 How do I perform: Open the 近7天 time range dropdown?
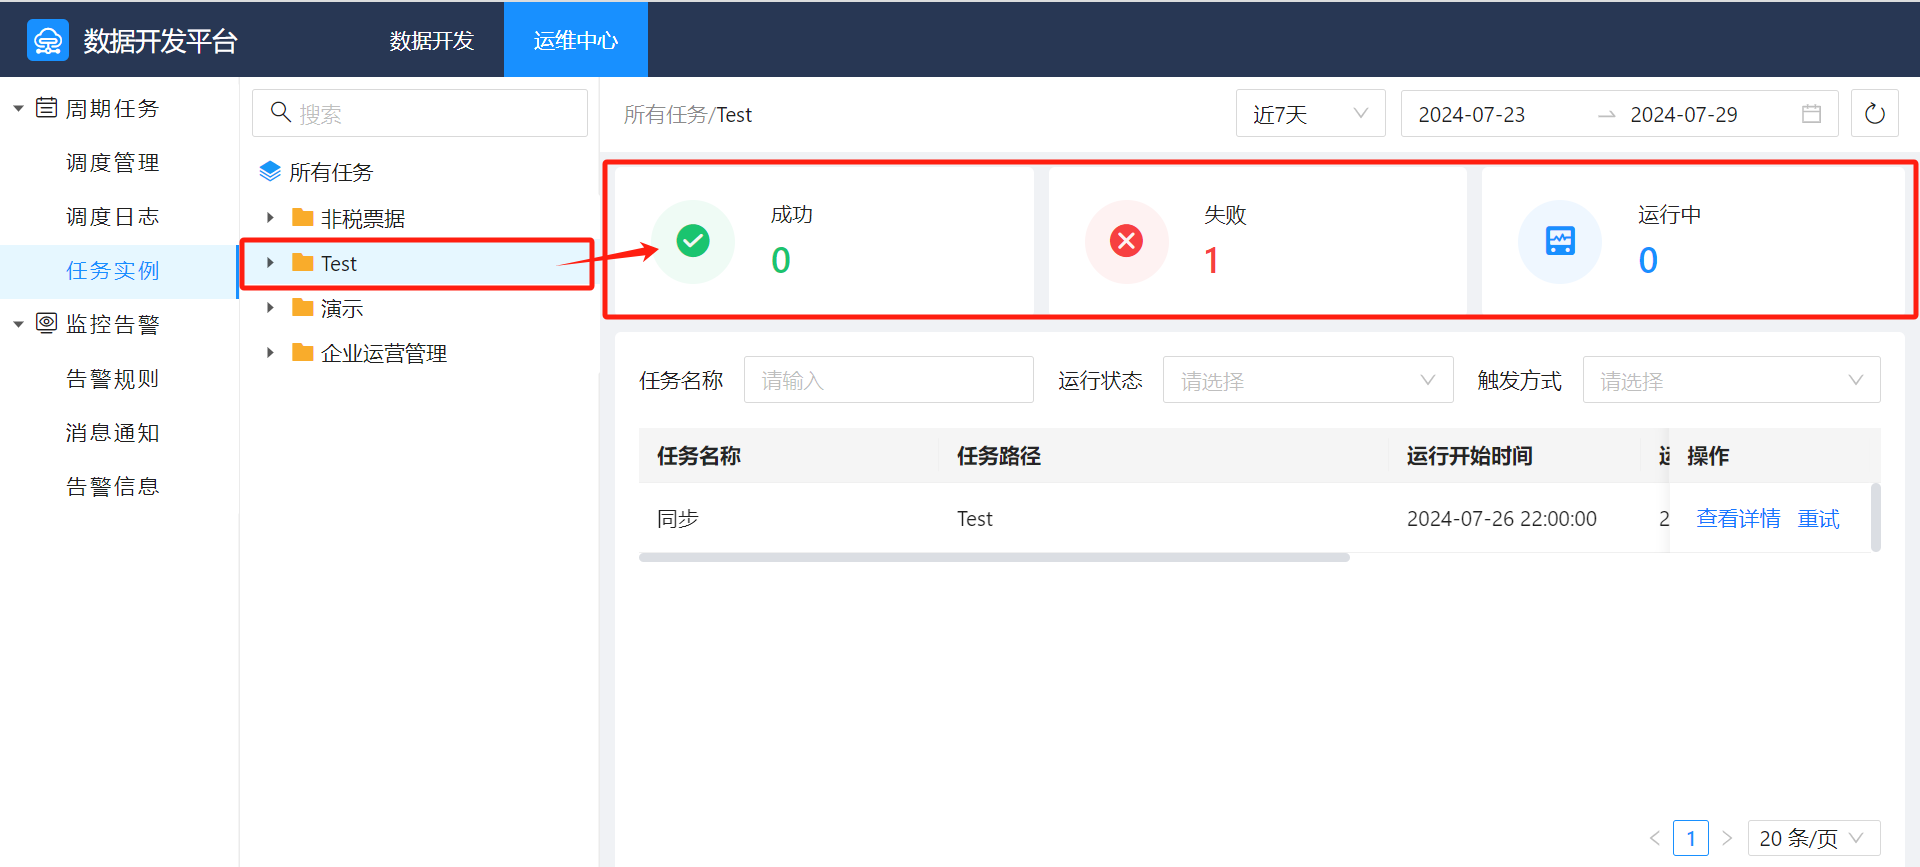pos(1310,114)
